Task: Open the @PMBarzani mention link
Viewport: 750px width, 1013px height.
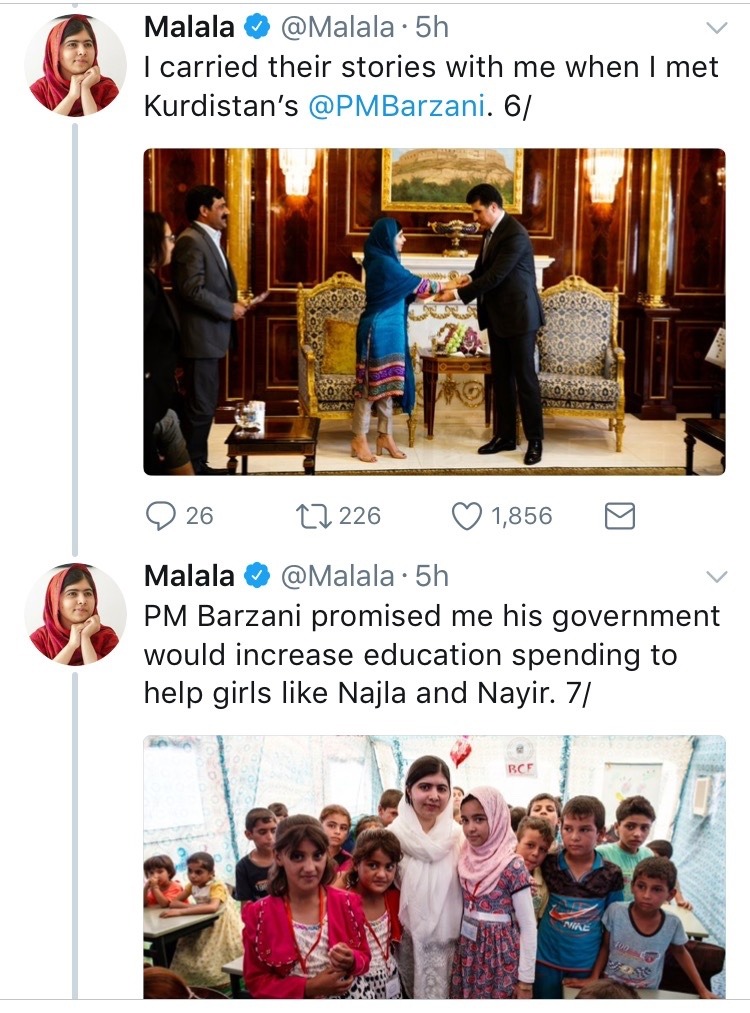Action: pyautogui.click(x=397, y=107)
